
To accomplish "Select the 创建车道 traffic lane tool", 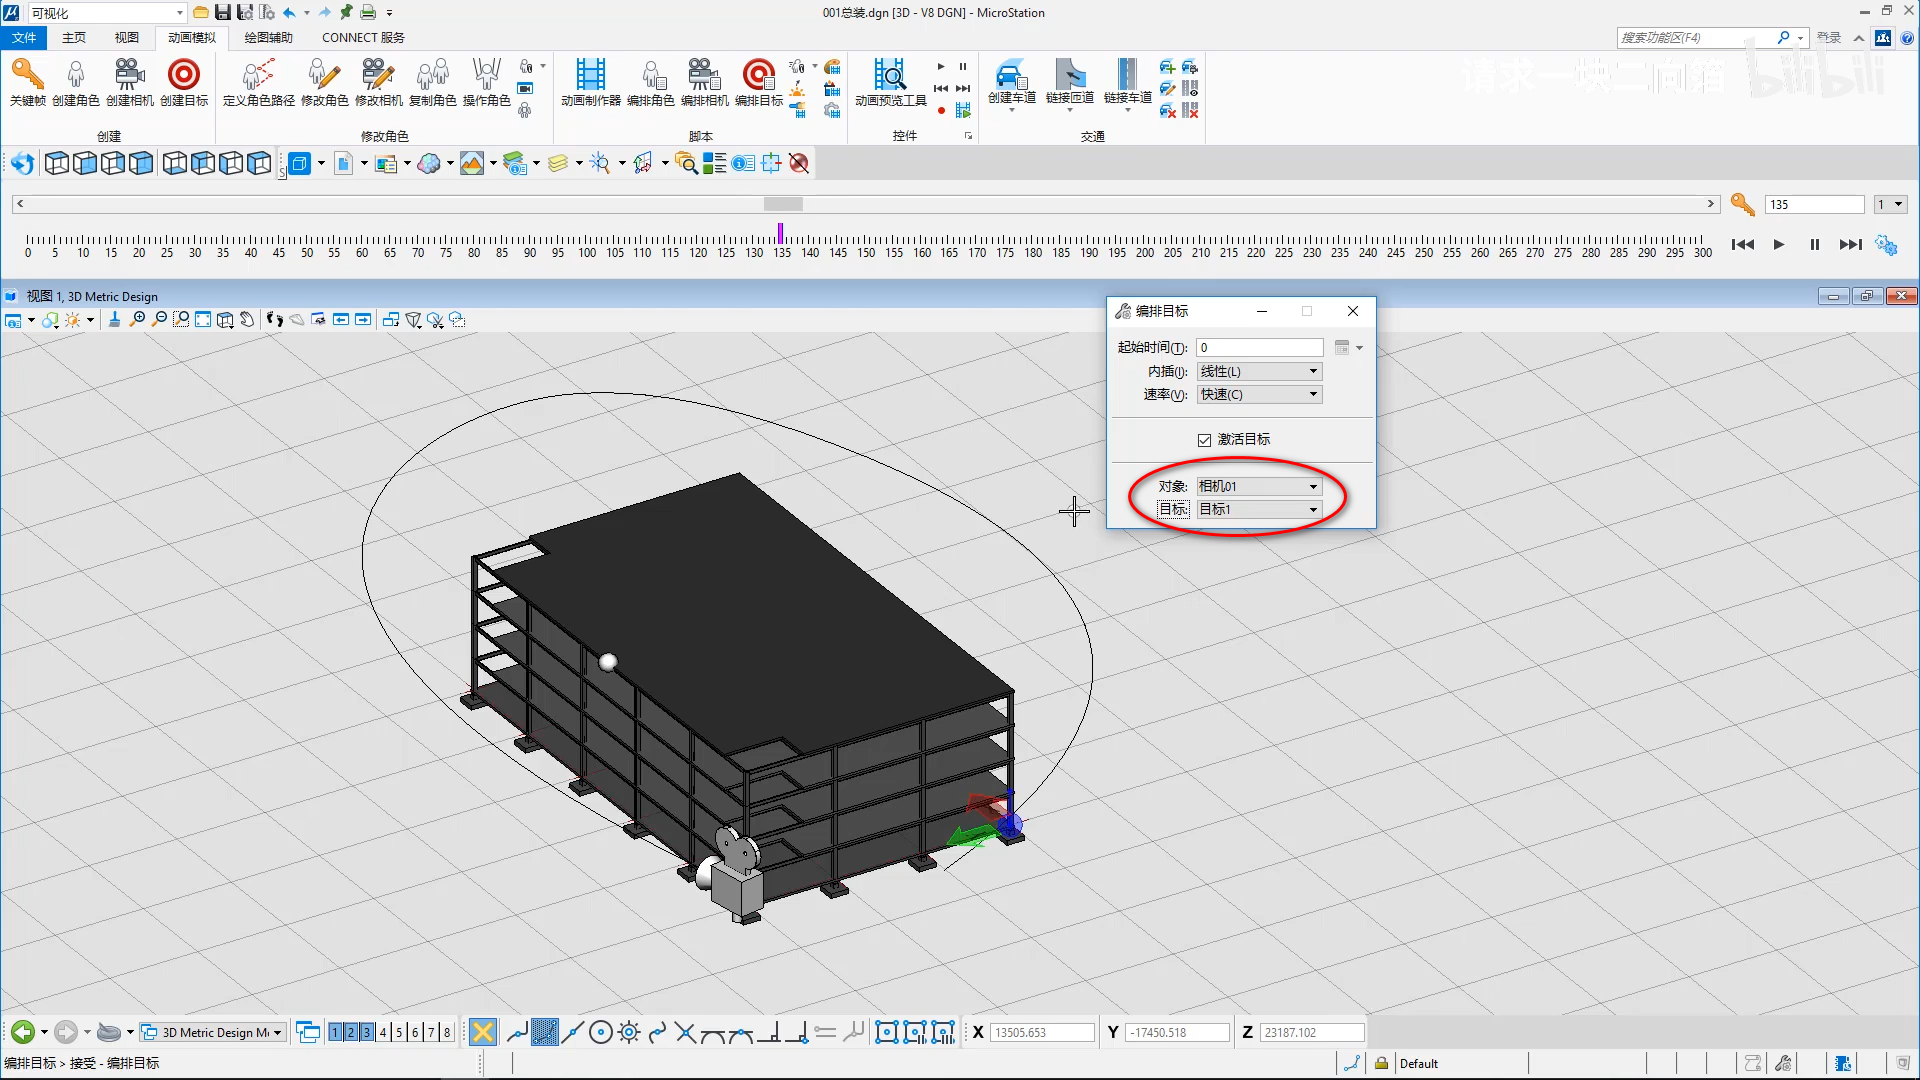I will [1011, 76].
